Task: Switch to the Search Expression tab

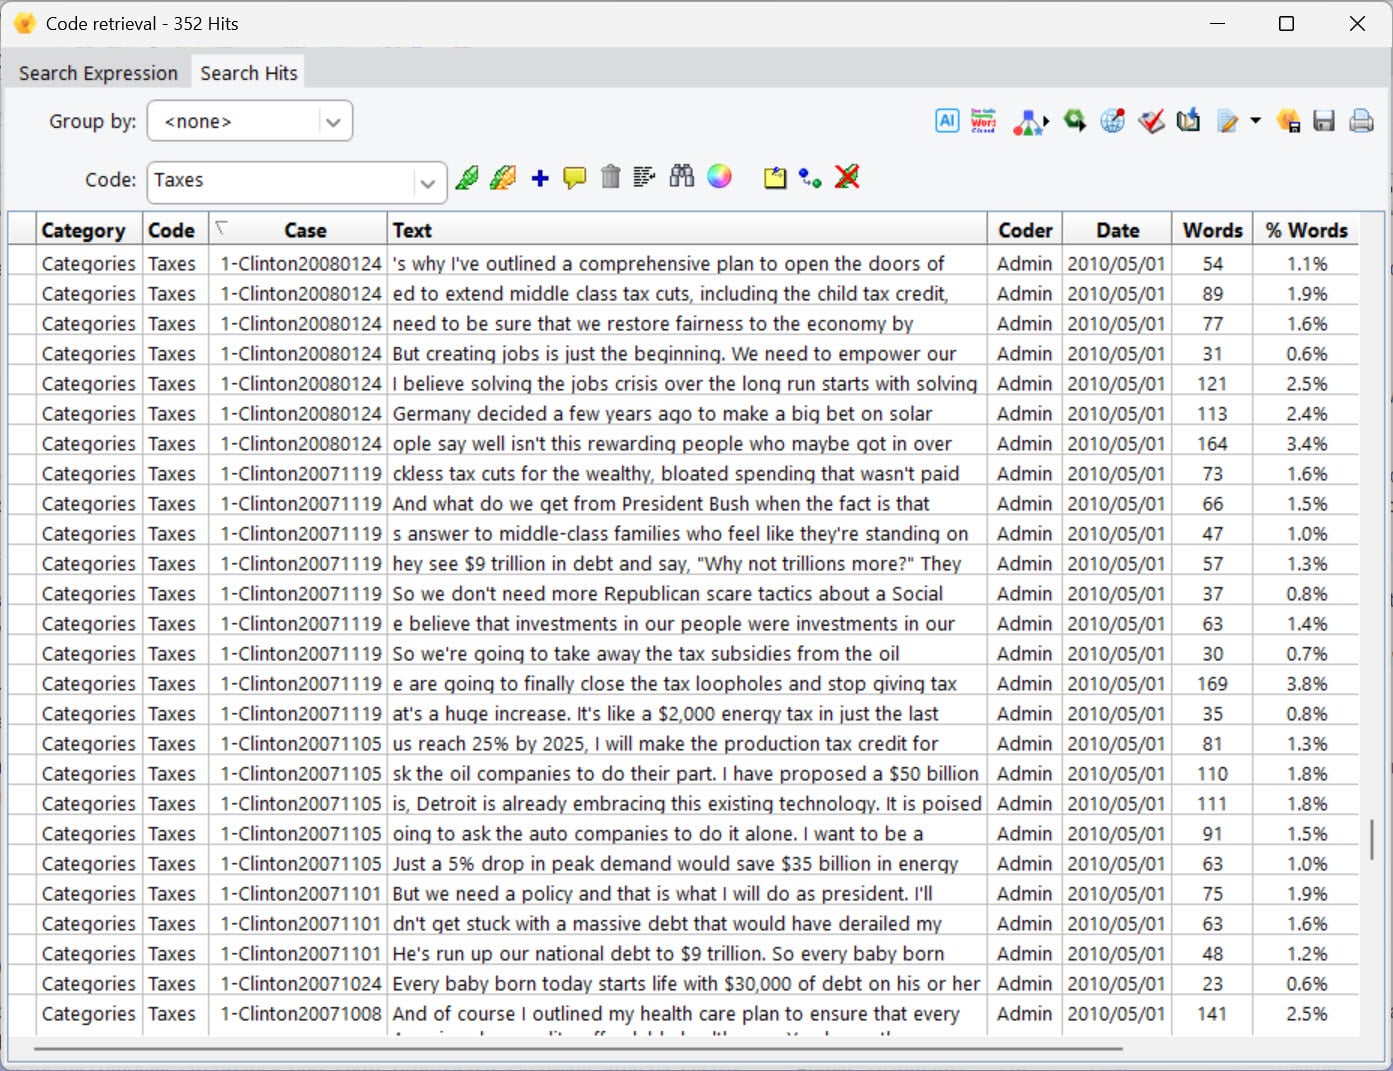Action: [98, 73]
